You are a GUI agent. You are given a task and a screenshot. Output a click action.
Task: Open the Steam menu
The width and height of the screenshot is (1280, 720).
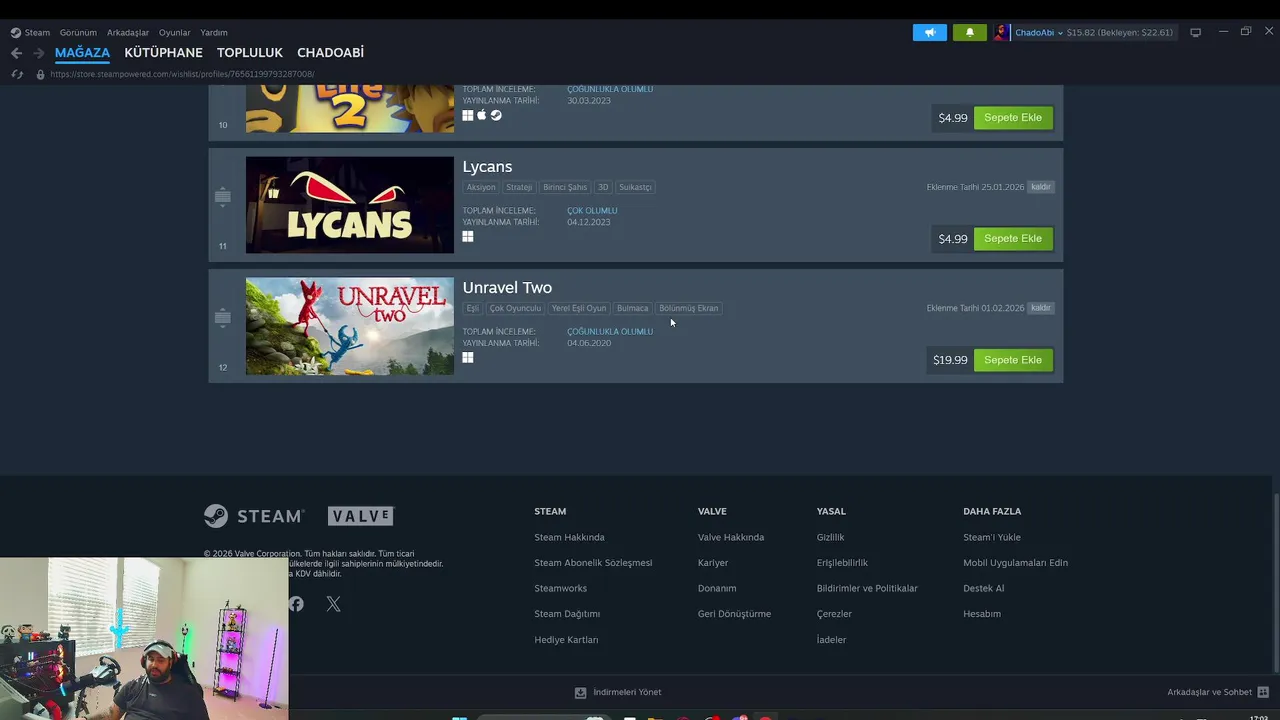pyautogui.click(x=37, y=32)
